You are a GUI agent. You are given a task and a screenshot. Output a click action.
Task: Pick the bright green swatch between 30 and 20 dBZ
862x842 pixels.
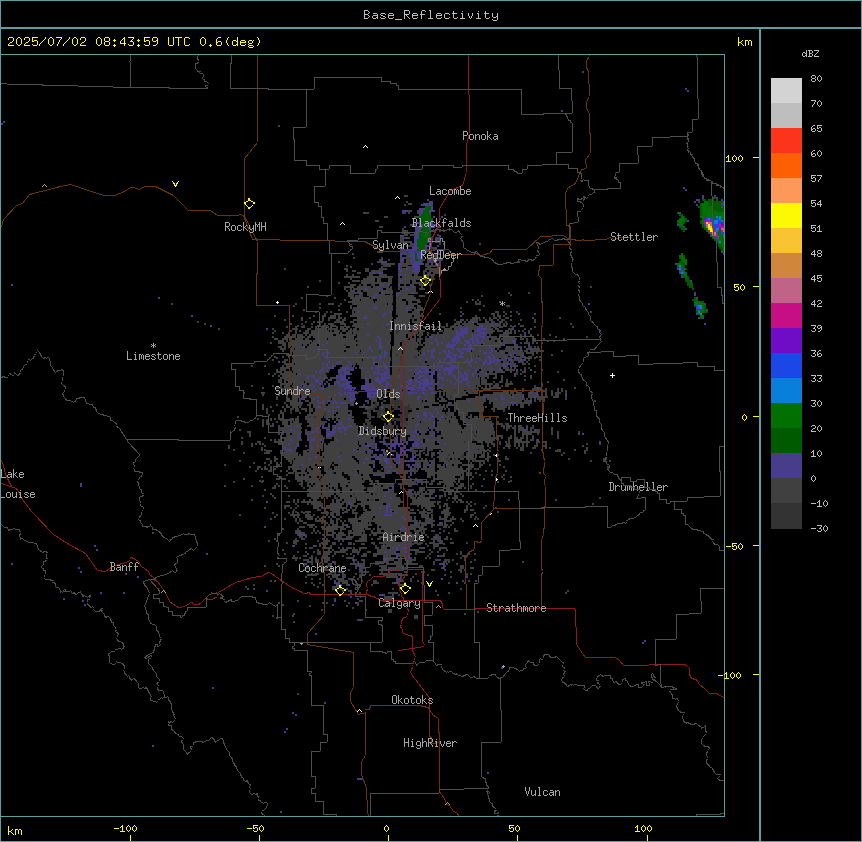pos(786,416)
